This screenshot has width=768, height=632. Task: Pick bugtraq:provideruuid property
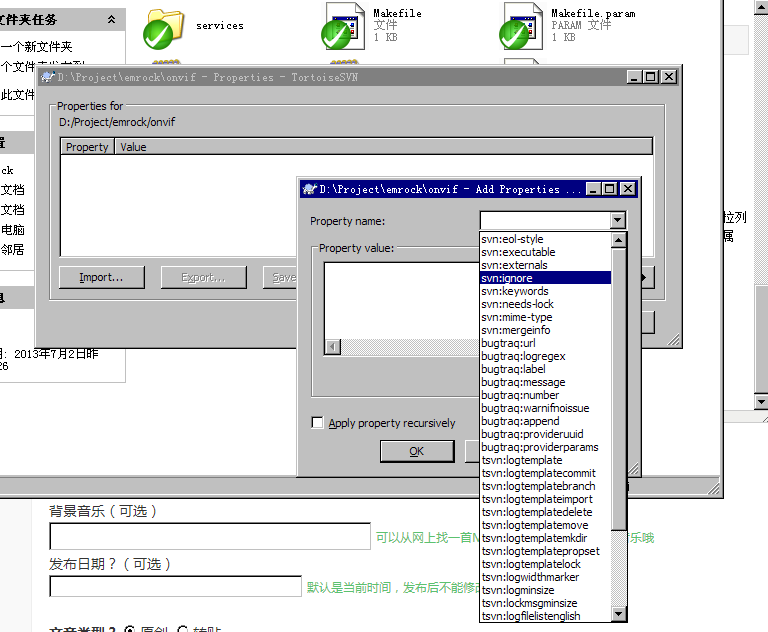click(x=546, y=434)
